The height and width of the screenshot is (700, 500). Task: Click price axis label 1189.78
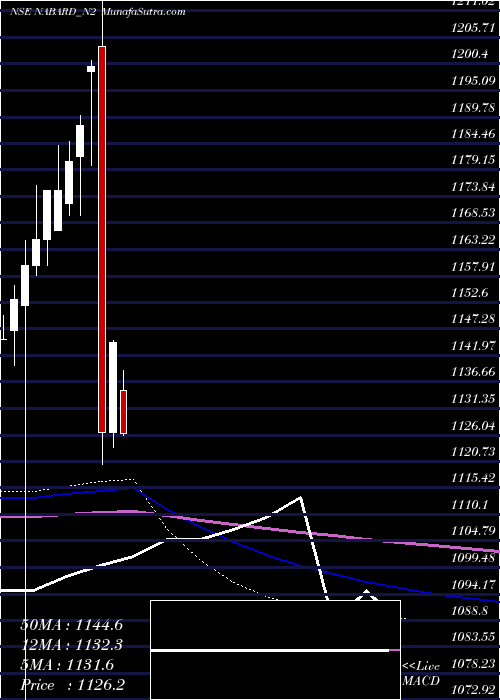pyautogui.click(x=473, y=108)
